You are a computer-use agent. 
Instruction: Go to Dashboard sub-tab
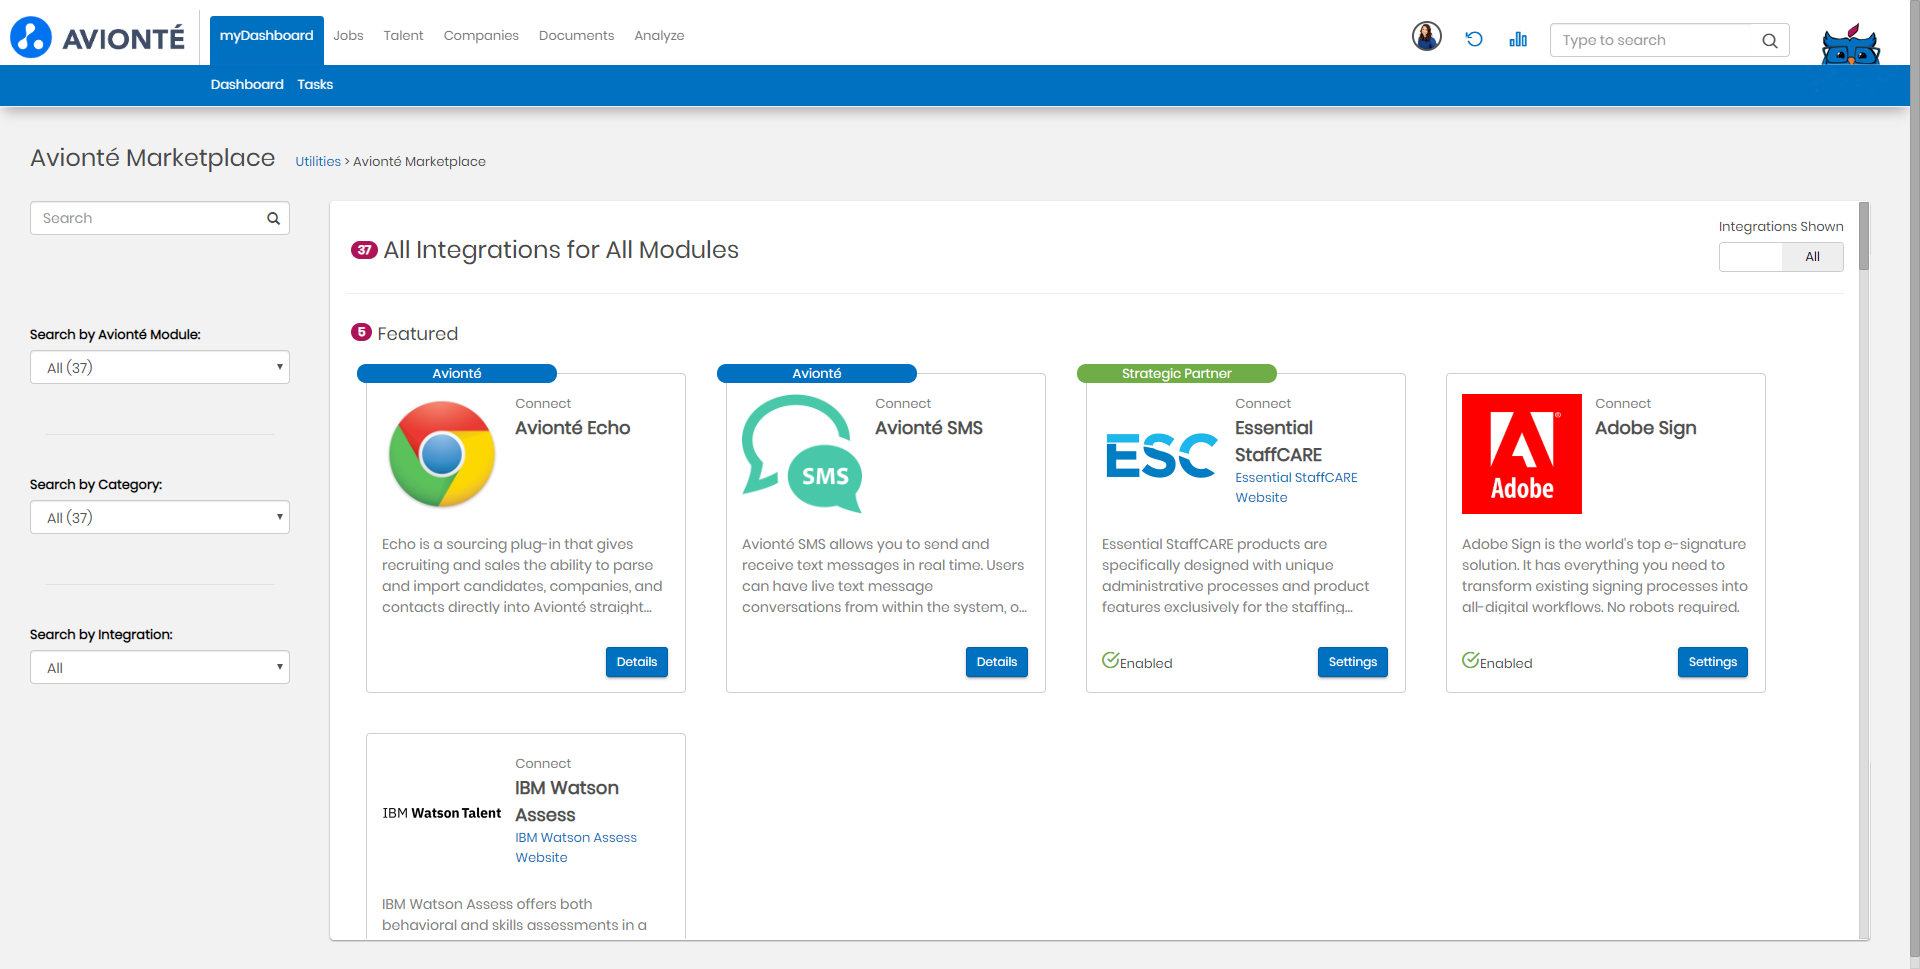247,85
